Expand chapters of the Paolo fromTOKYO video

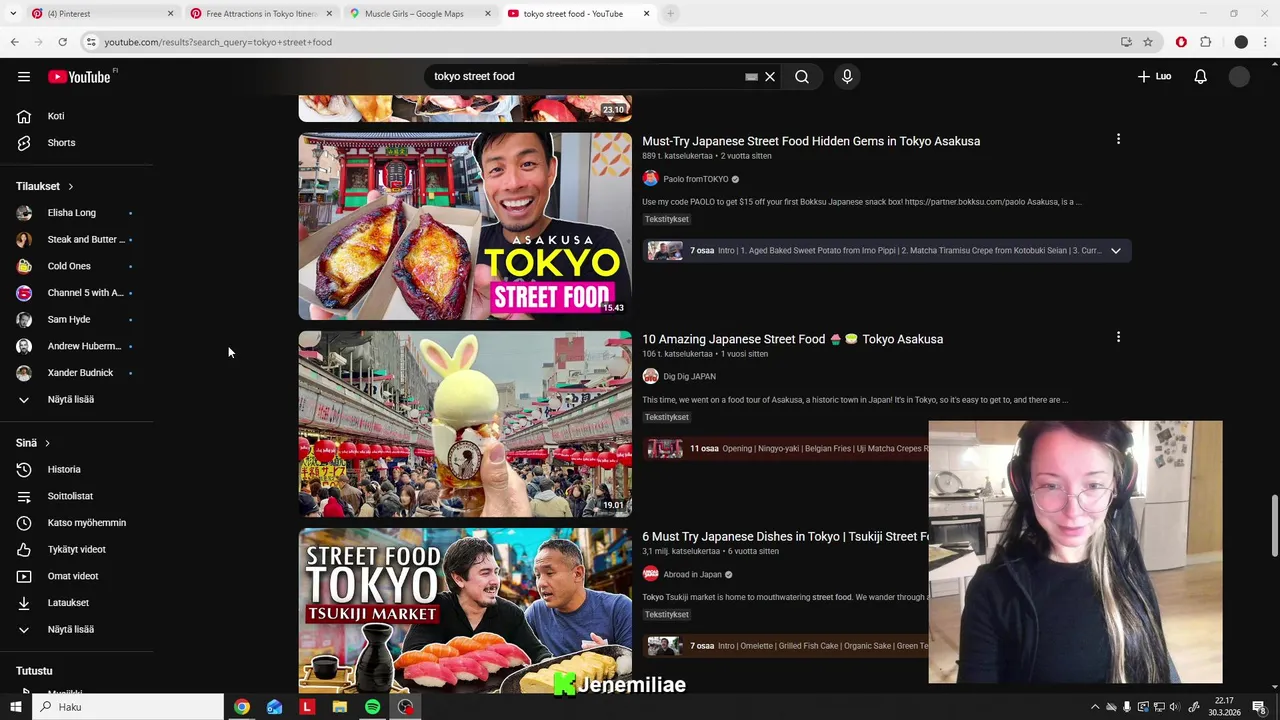(1116, 251)
